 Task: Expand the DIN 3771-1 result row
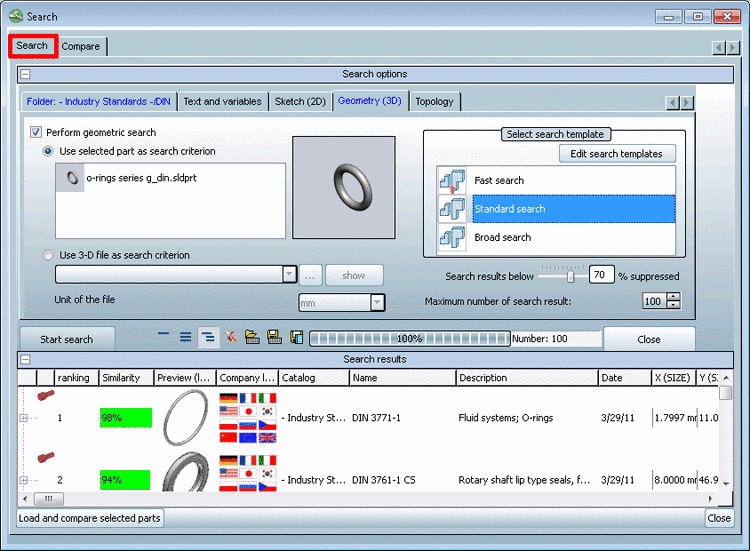tap(24, 418)
